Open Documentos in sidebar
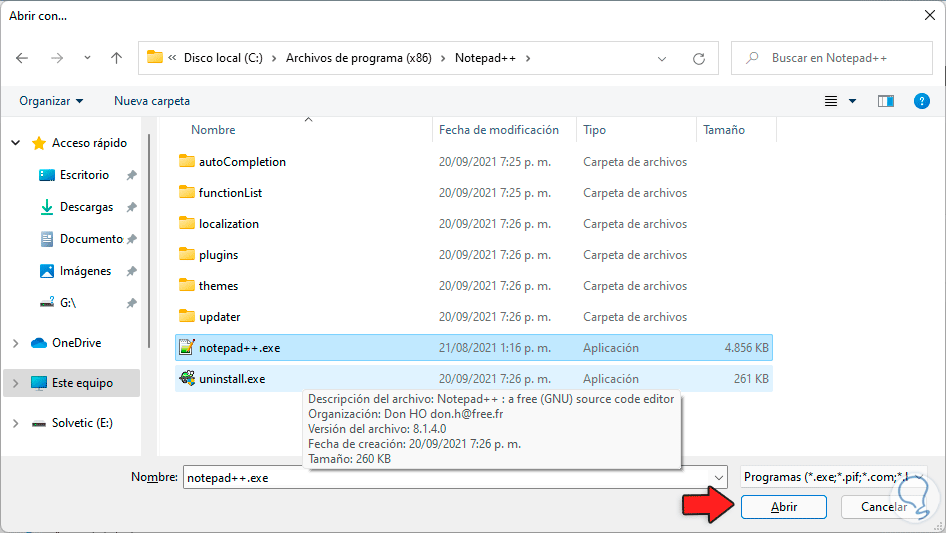 [x=91, y=239]
